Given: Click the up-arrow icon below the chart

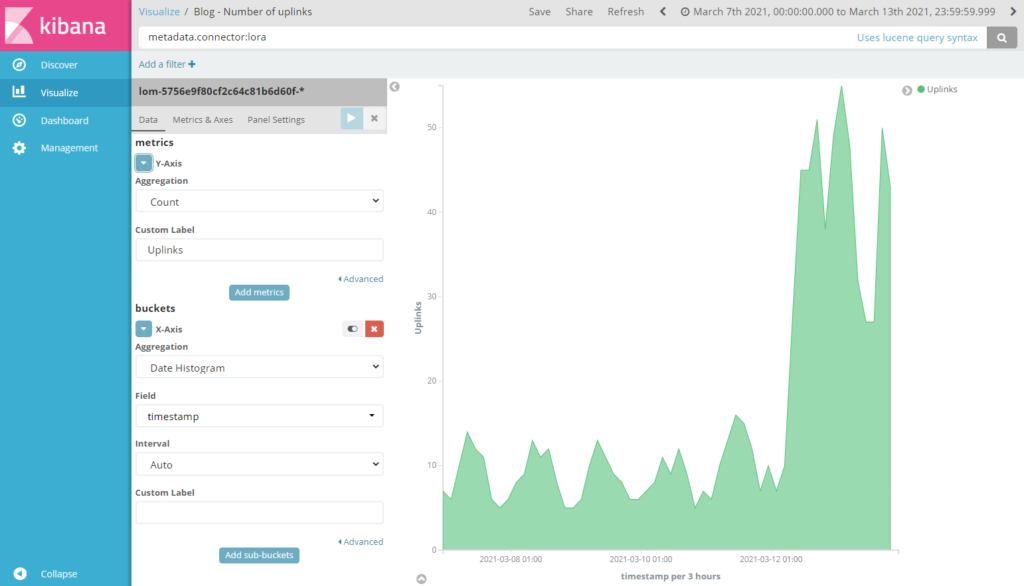Looking at the screenshot, I should (x=421, y=579).
